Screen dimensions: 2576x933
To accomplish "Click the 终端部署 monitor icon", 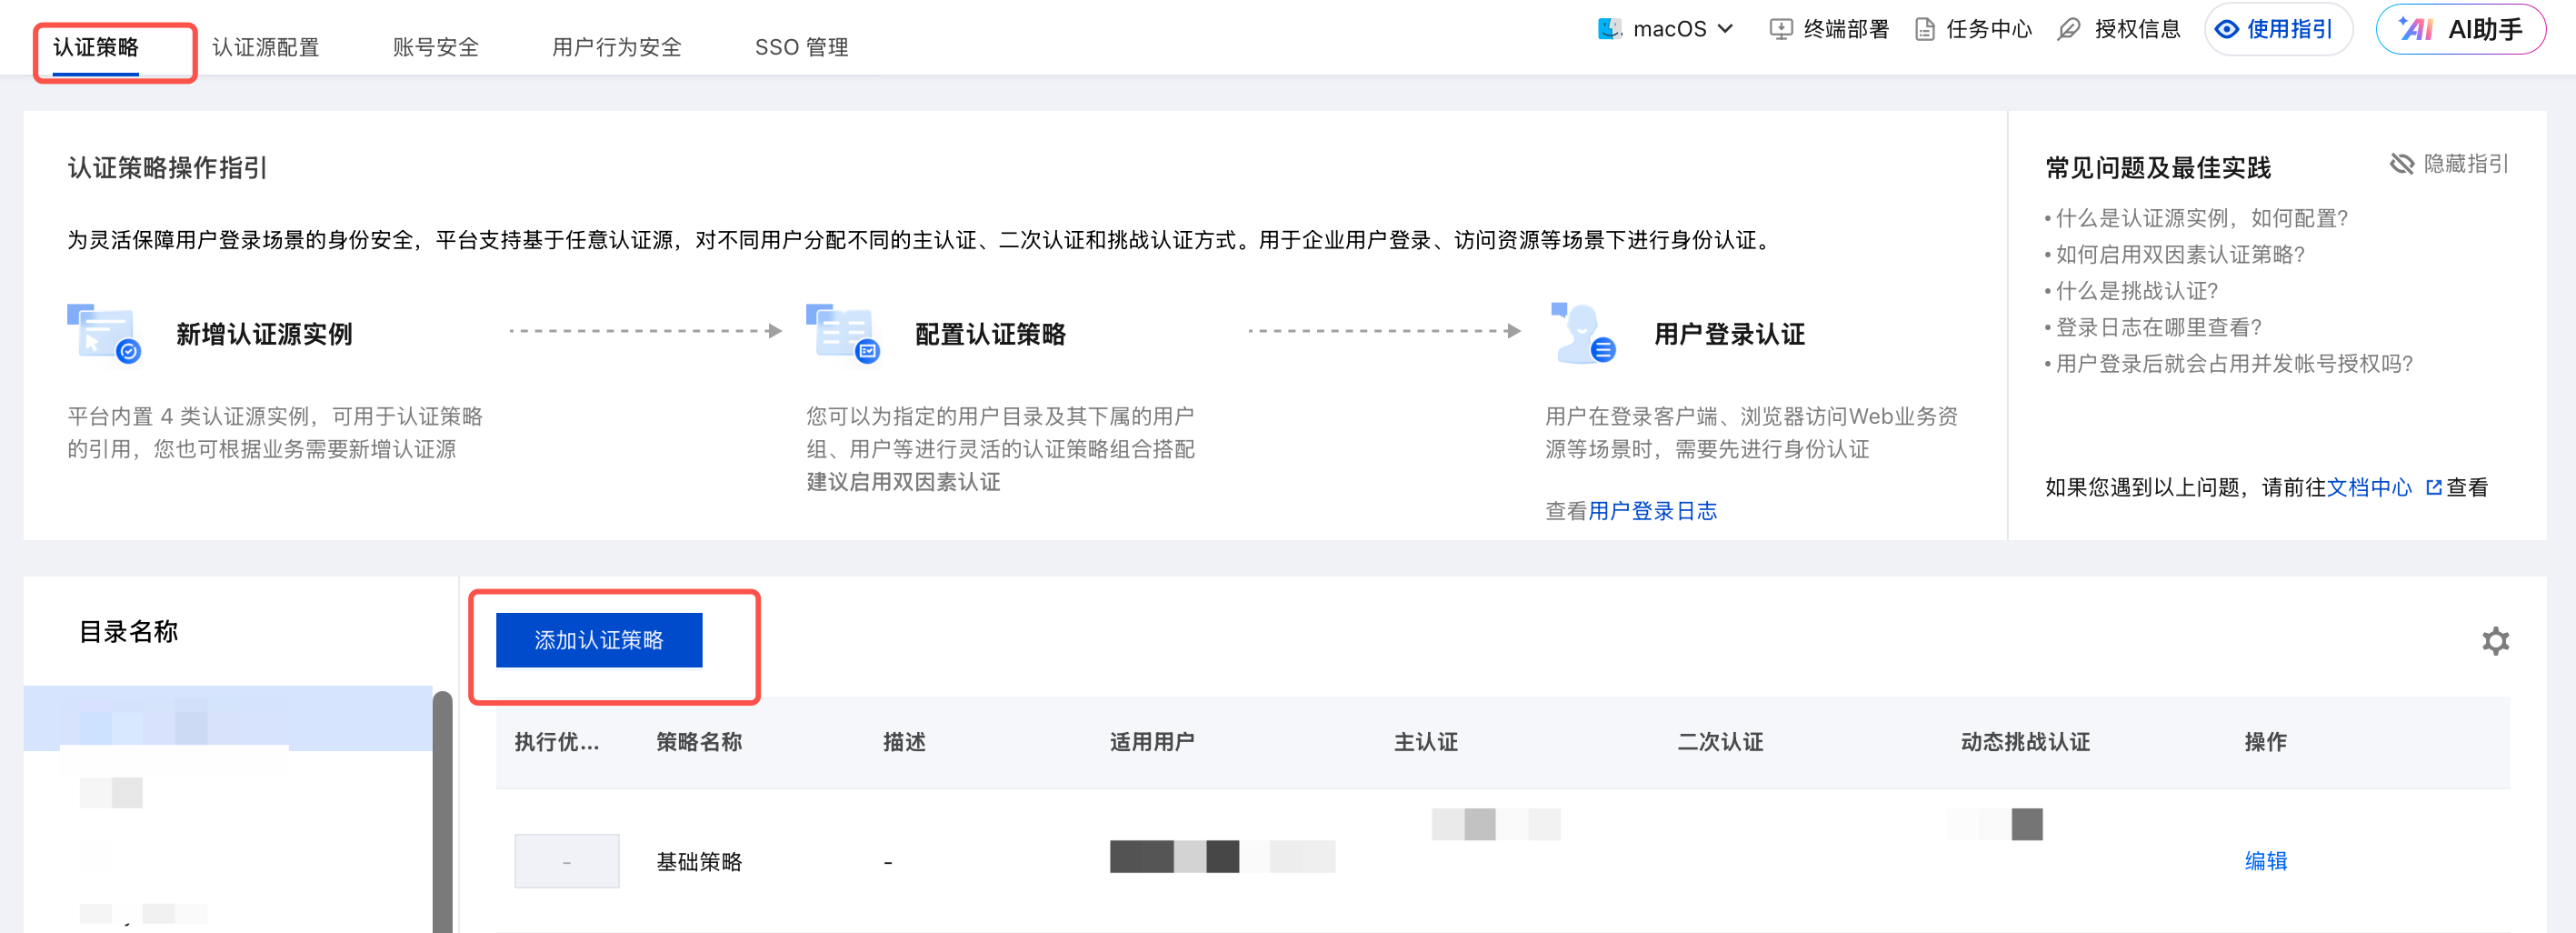I will [1781, 29].
